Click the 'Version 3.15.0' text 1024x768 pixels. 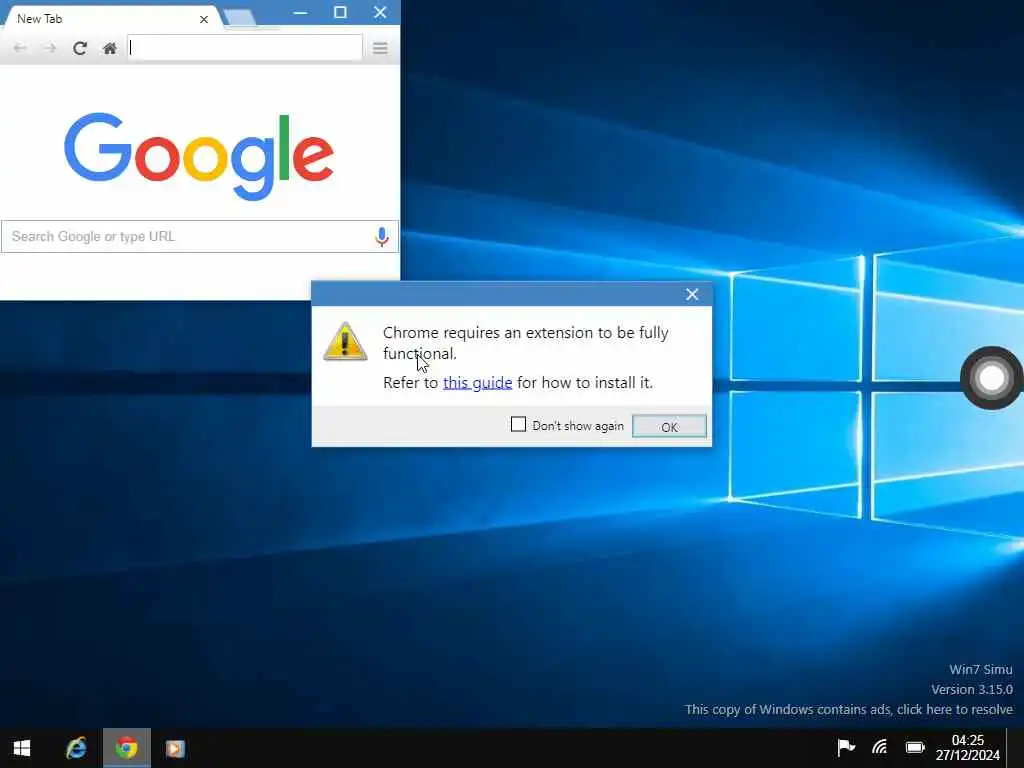pyautogui.click(x=972, y=689)
